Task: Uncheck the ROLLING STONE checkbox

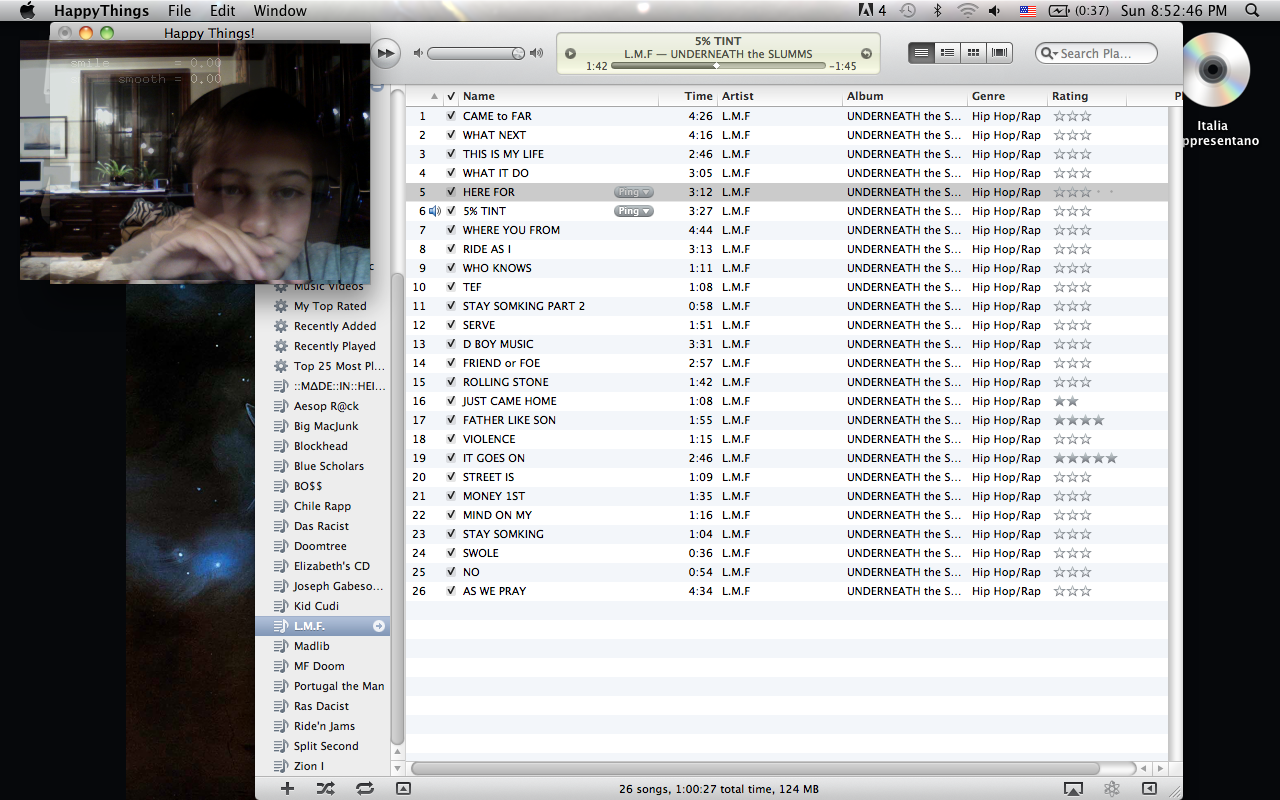Action: click(x=451, y=382)
